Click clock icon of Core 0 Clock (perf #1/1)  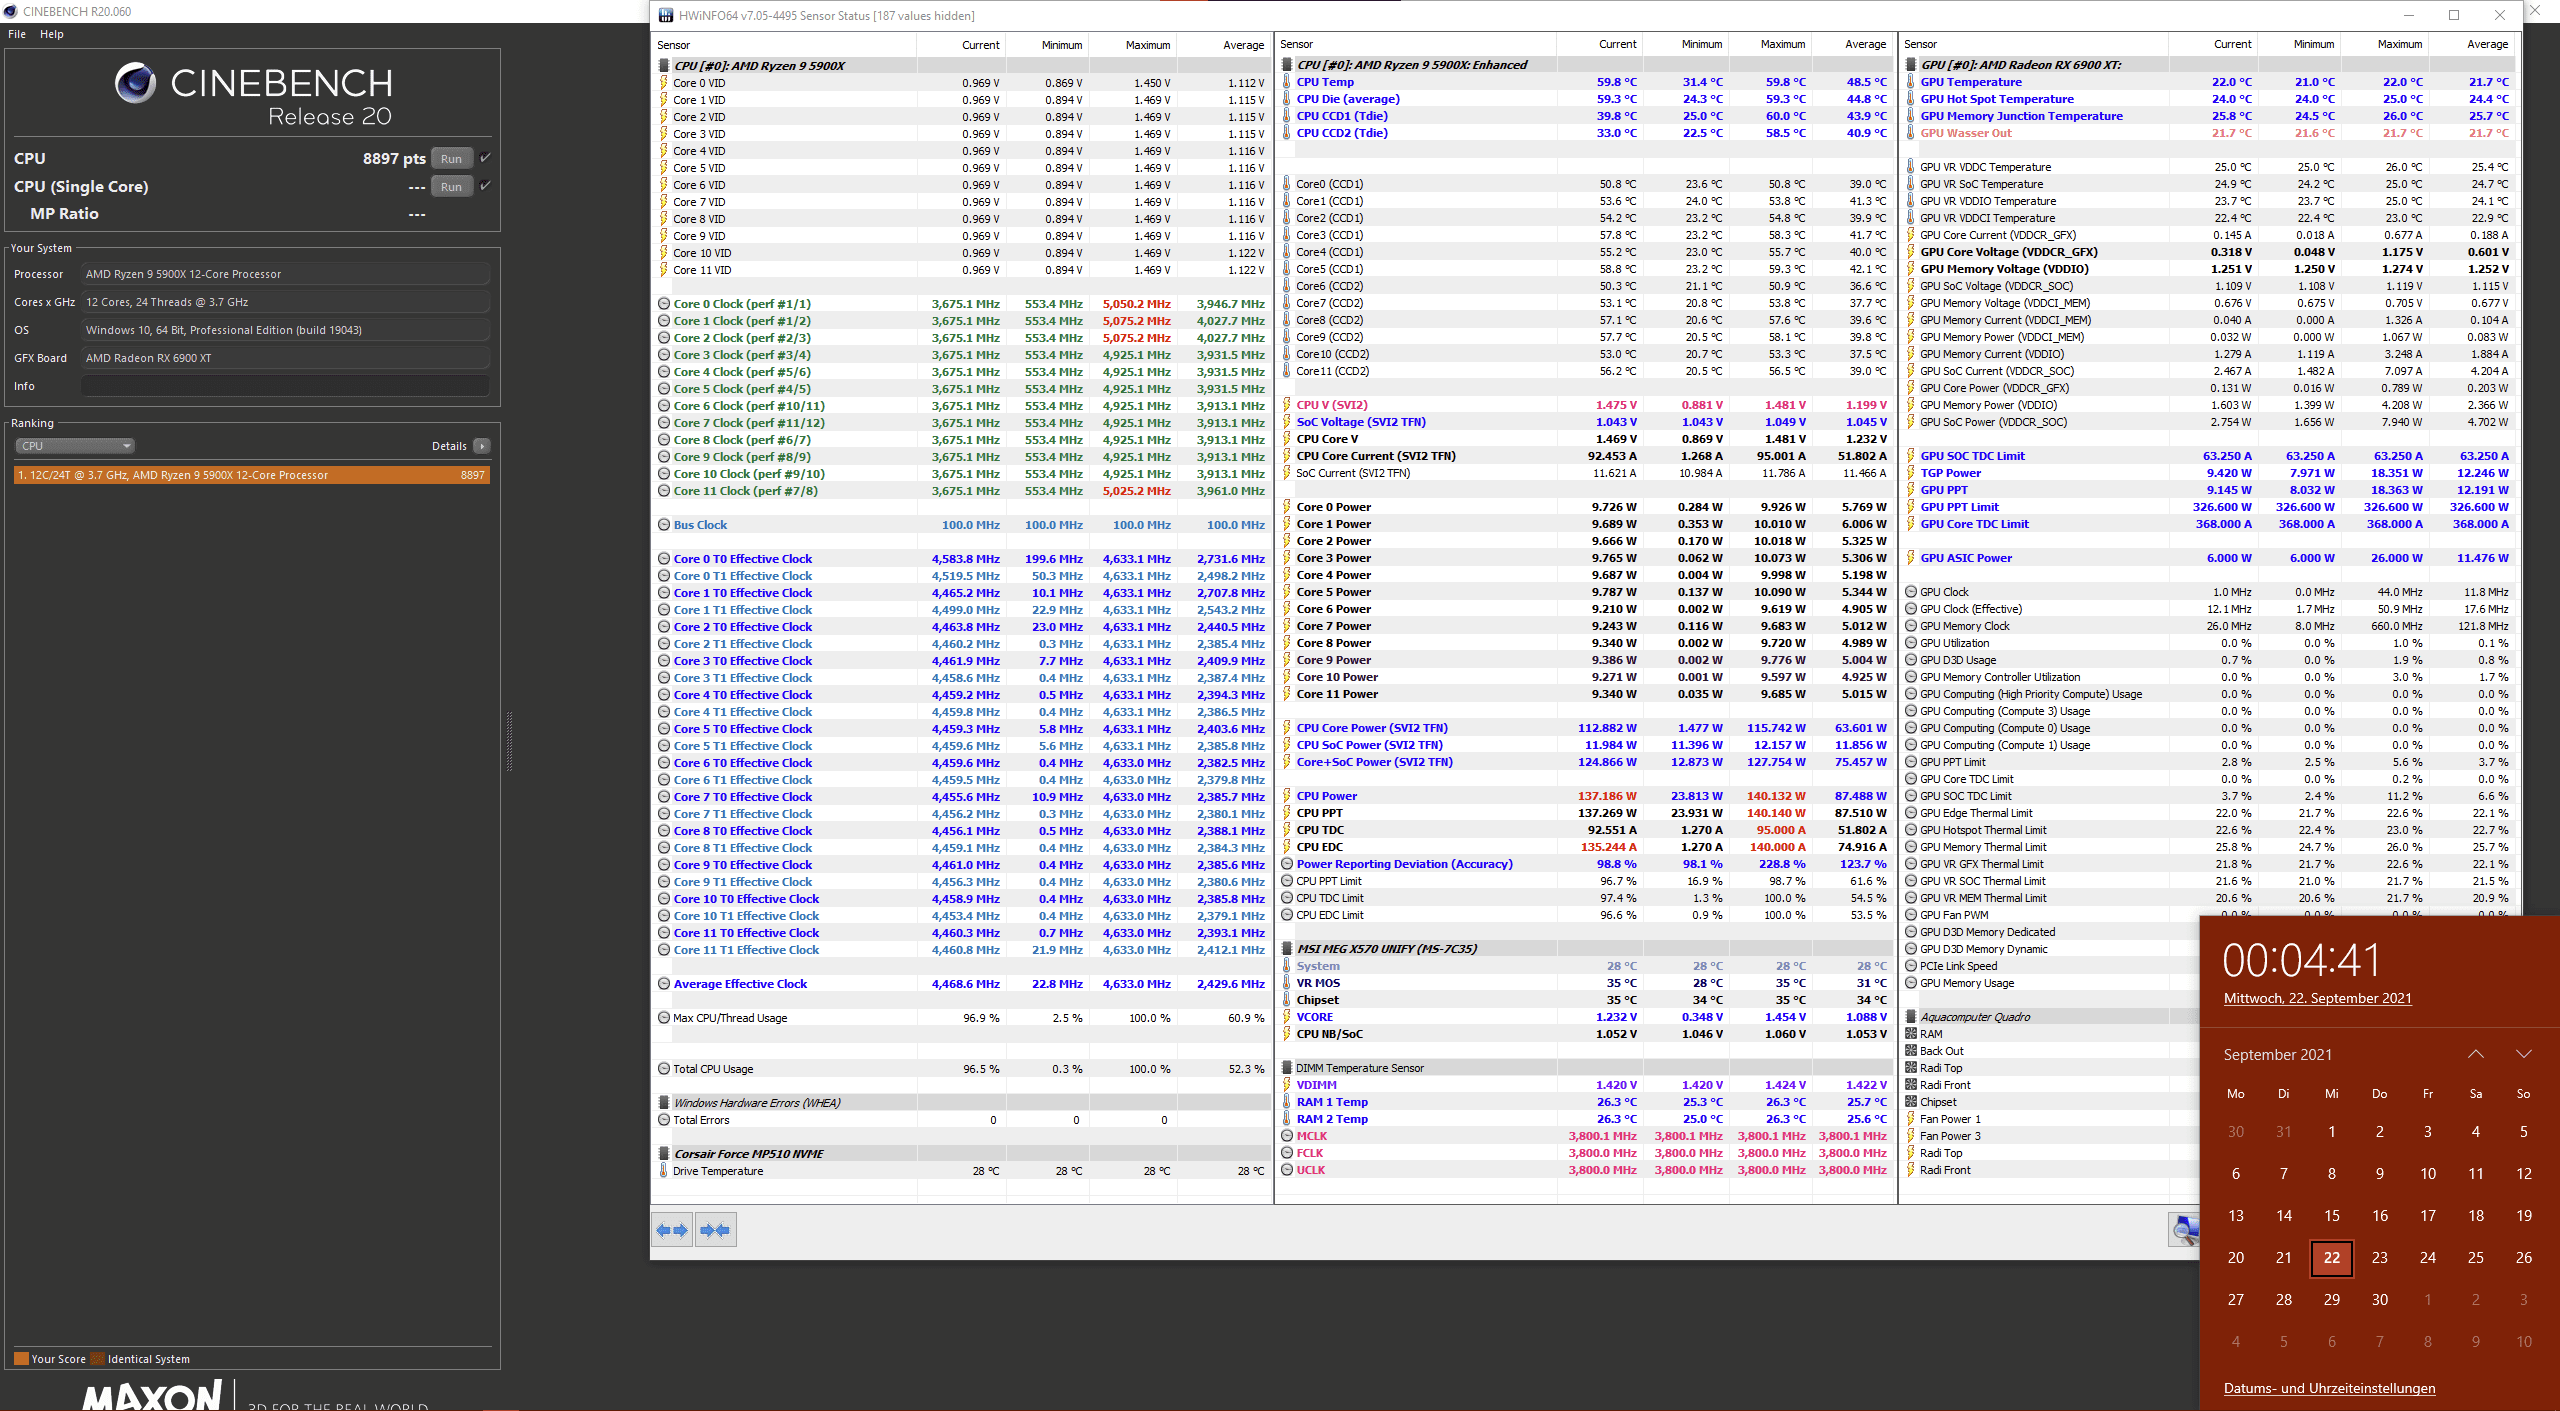pyautogui.click(x=664, y=304)
